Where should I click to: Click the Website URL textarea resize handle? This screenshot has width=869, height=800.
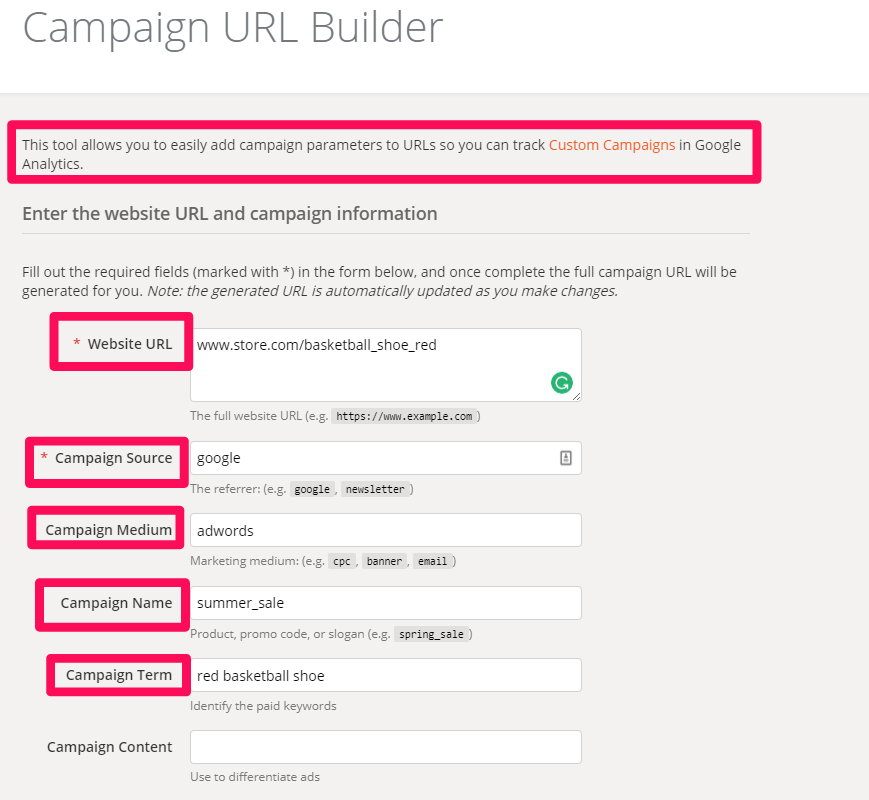(576, 396)
